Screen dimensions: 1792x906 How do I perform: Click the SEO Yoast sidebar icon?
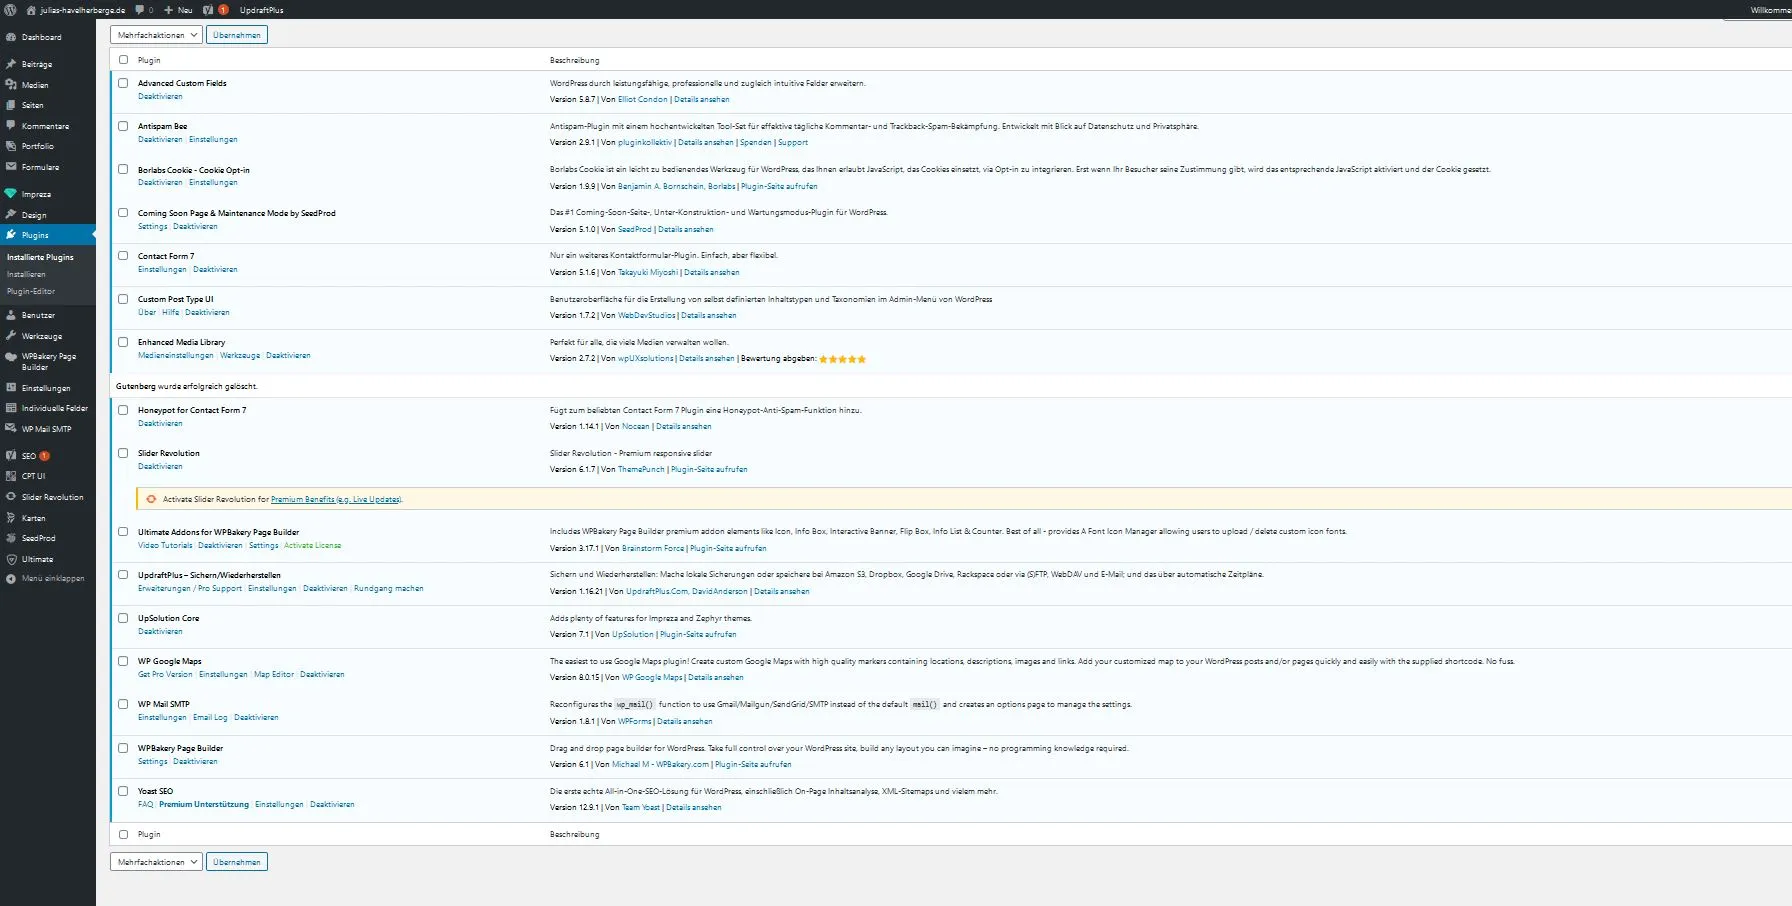coord(11,456)
